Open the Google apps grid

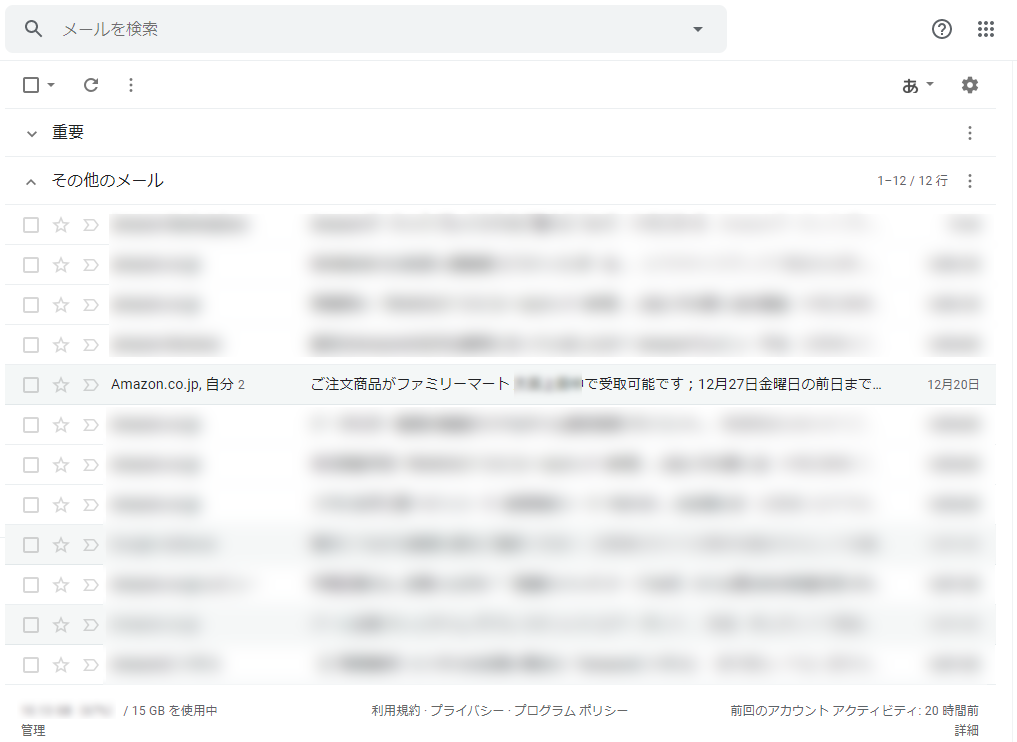[986, 29]
